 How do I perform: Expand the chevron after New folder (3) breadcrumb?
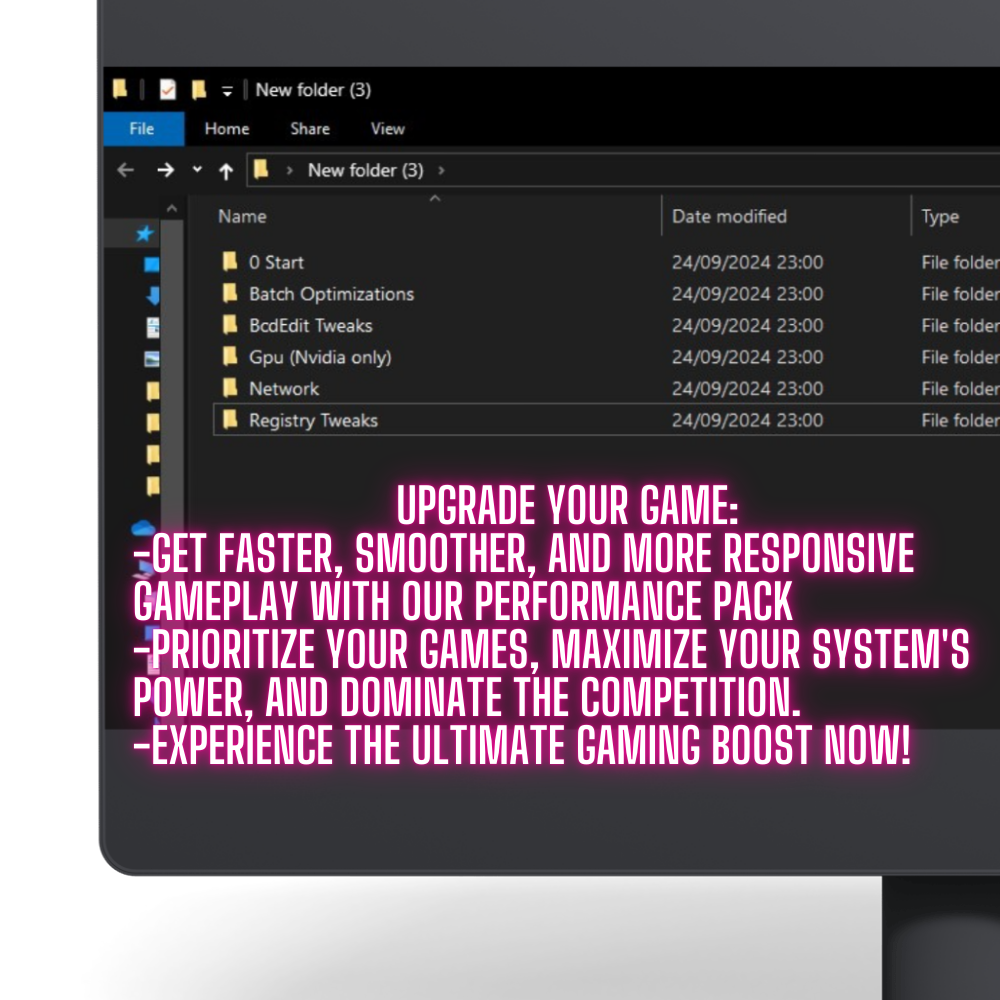point(441,171)
